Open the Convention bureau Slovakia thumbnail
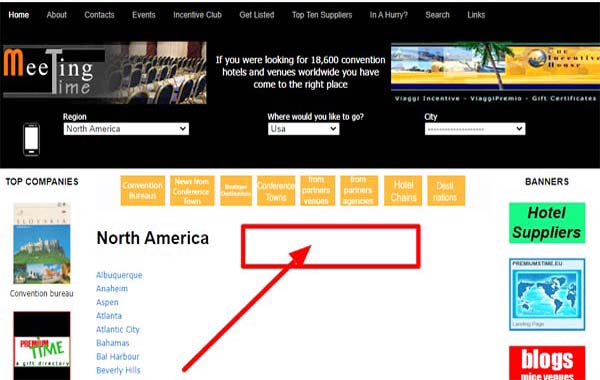The width and height of the screenshot is (600, 380). point(42,243)
